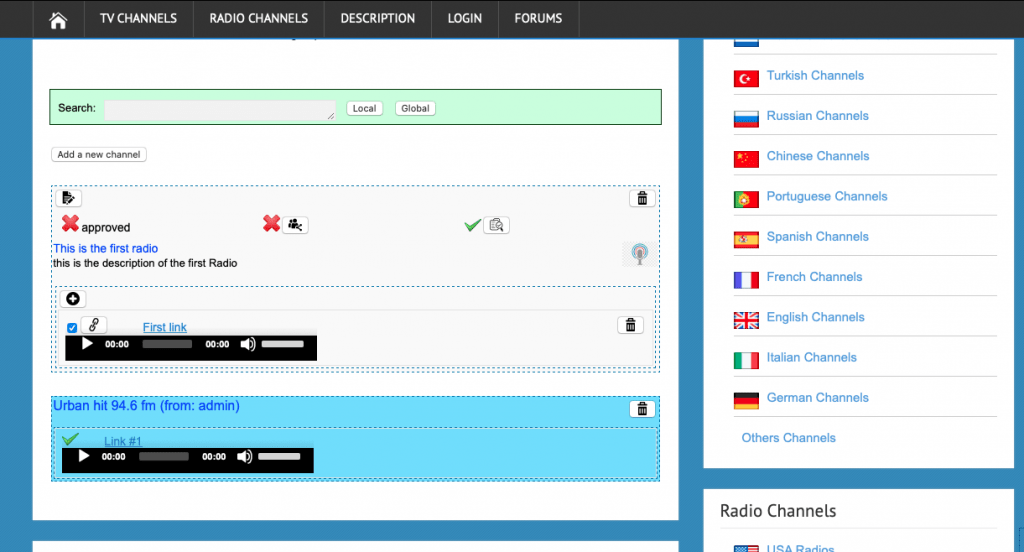Viewport: 1024px width, 552px height.
Task: Add a new link with plus icon
Action: point(73,299)
